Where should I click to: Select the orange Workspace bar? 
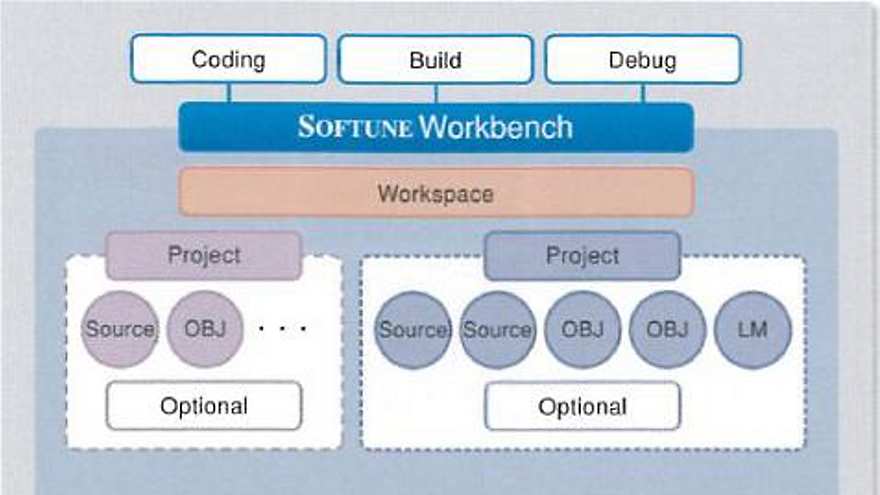pos(435,192)
